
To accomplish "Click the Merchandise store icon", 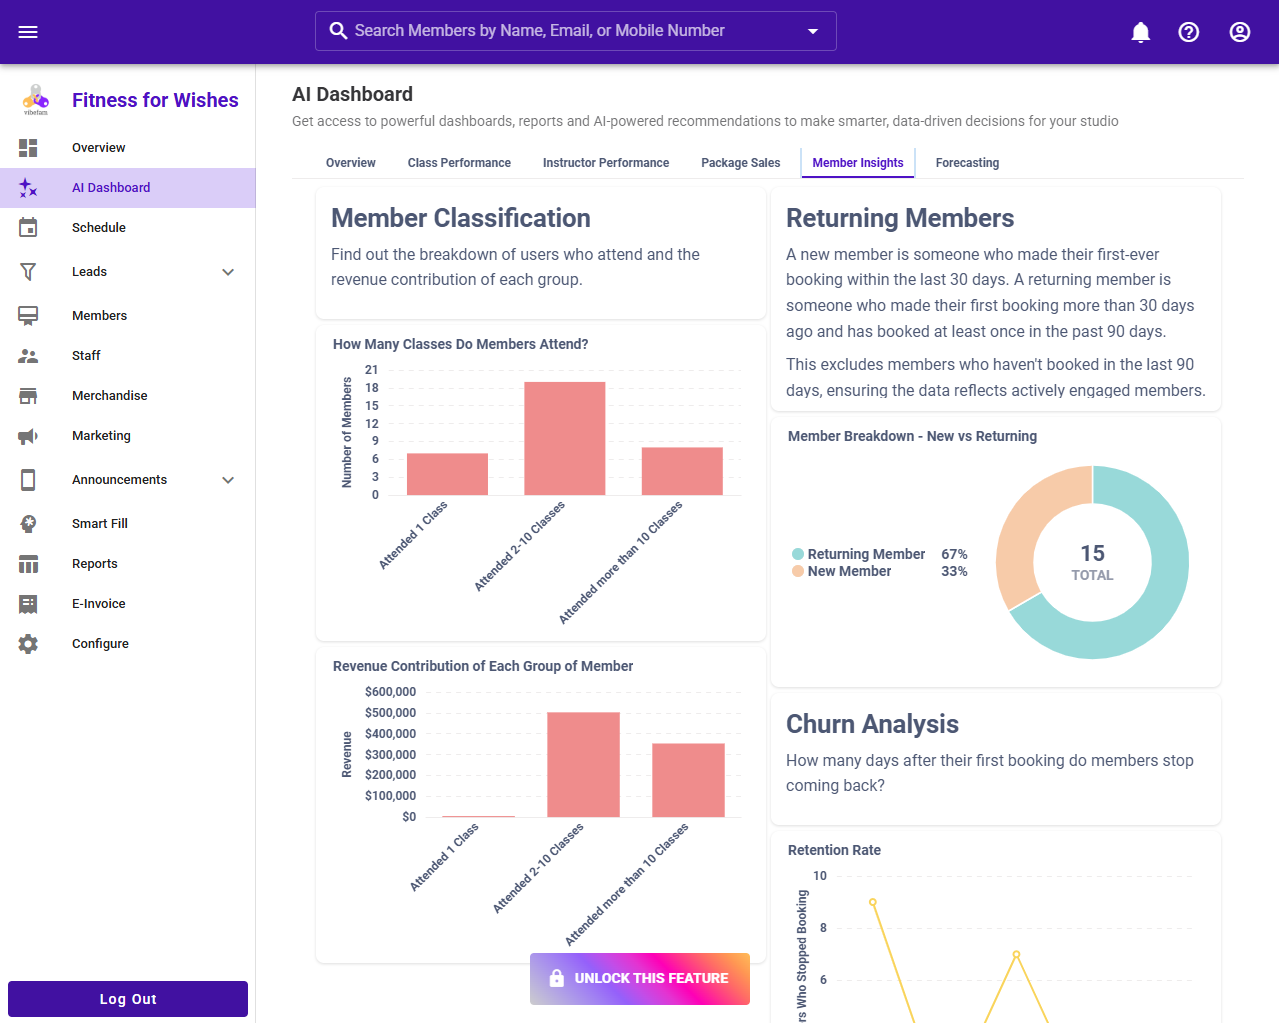I will pyautogui.click(x=28, y=396).
